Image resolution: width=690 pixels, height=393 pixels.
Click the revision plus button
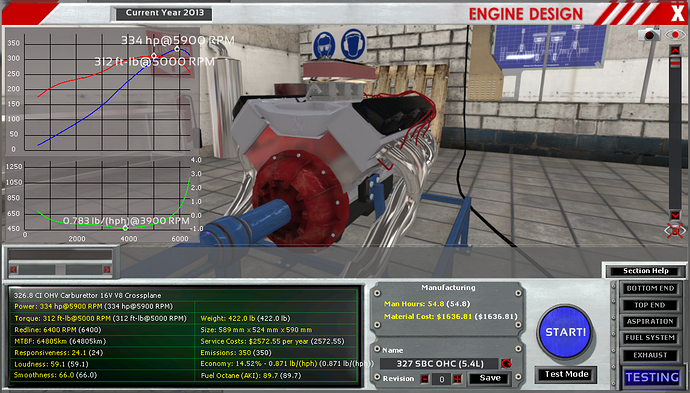(x=458, y=378)
